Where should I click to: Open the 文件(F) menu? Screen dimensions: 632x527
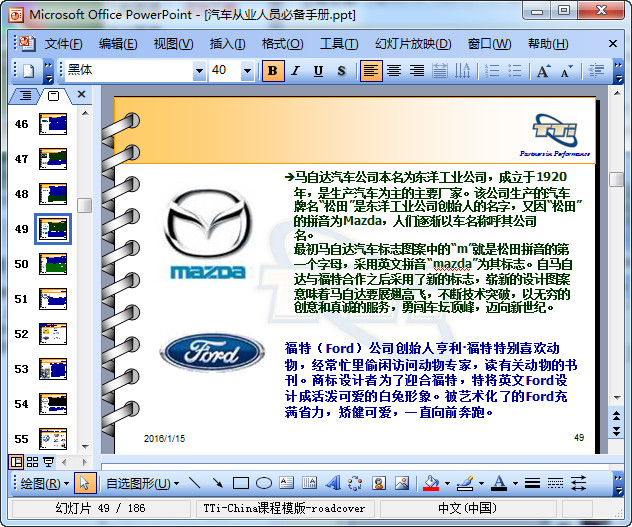click(x=63, y=44)
